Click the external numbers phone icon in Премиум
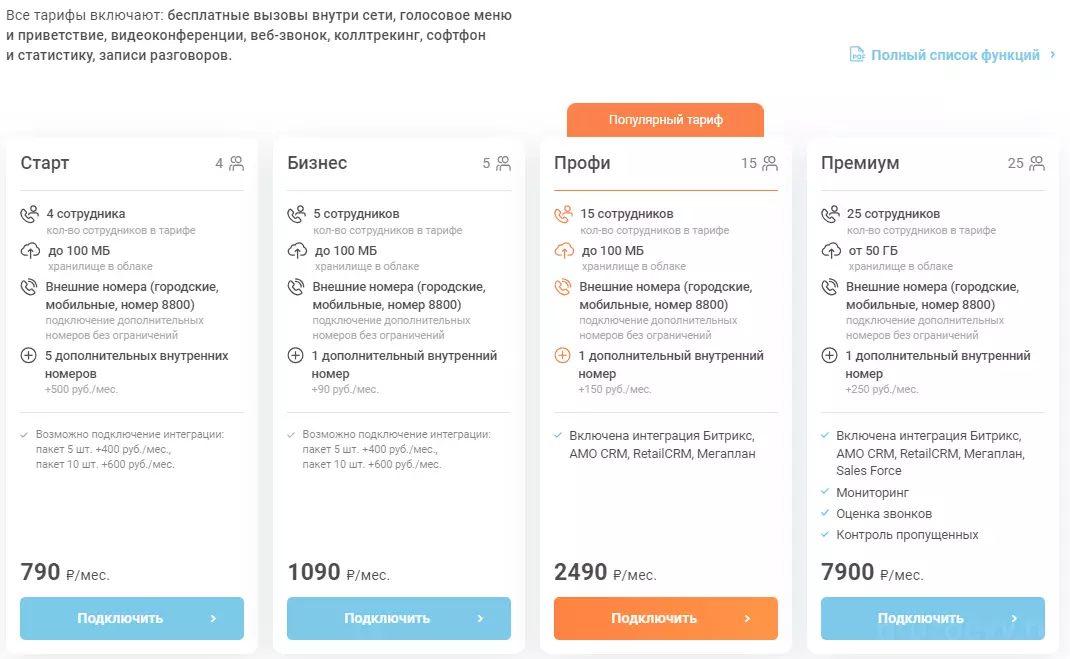 pos(830,287)
